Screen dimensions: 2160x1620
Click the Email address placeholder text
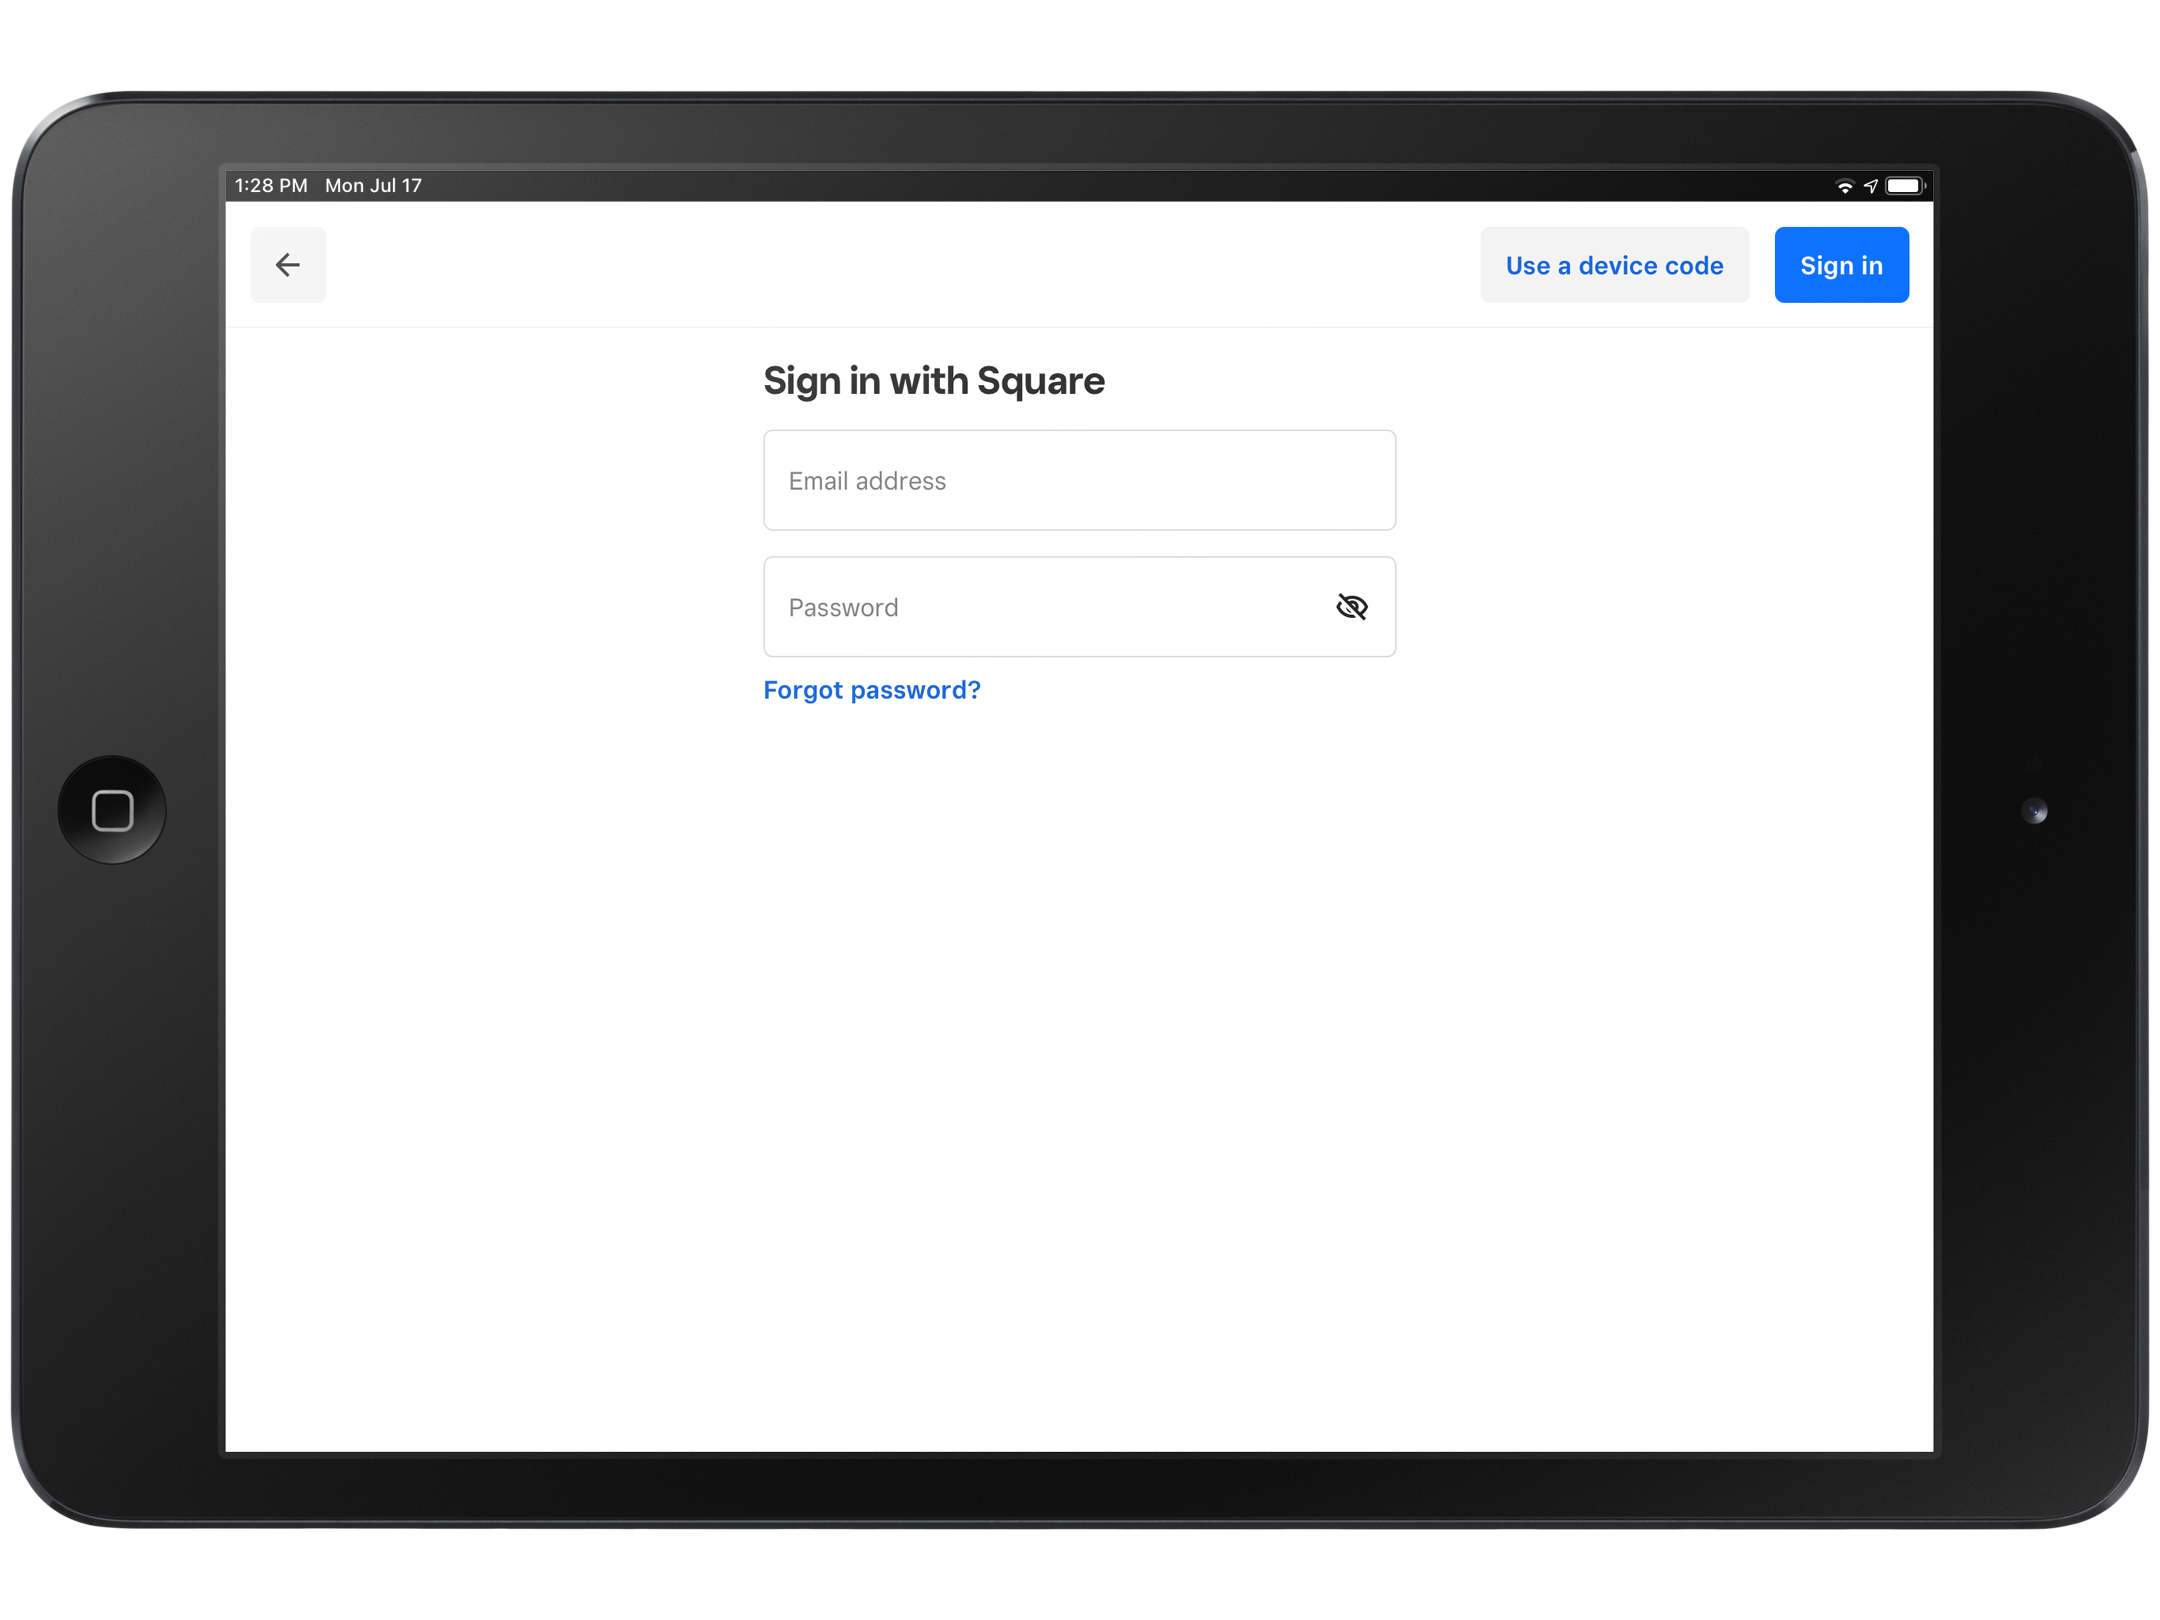coord(867,481)
